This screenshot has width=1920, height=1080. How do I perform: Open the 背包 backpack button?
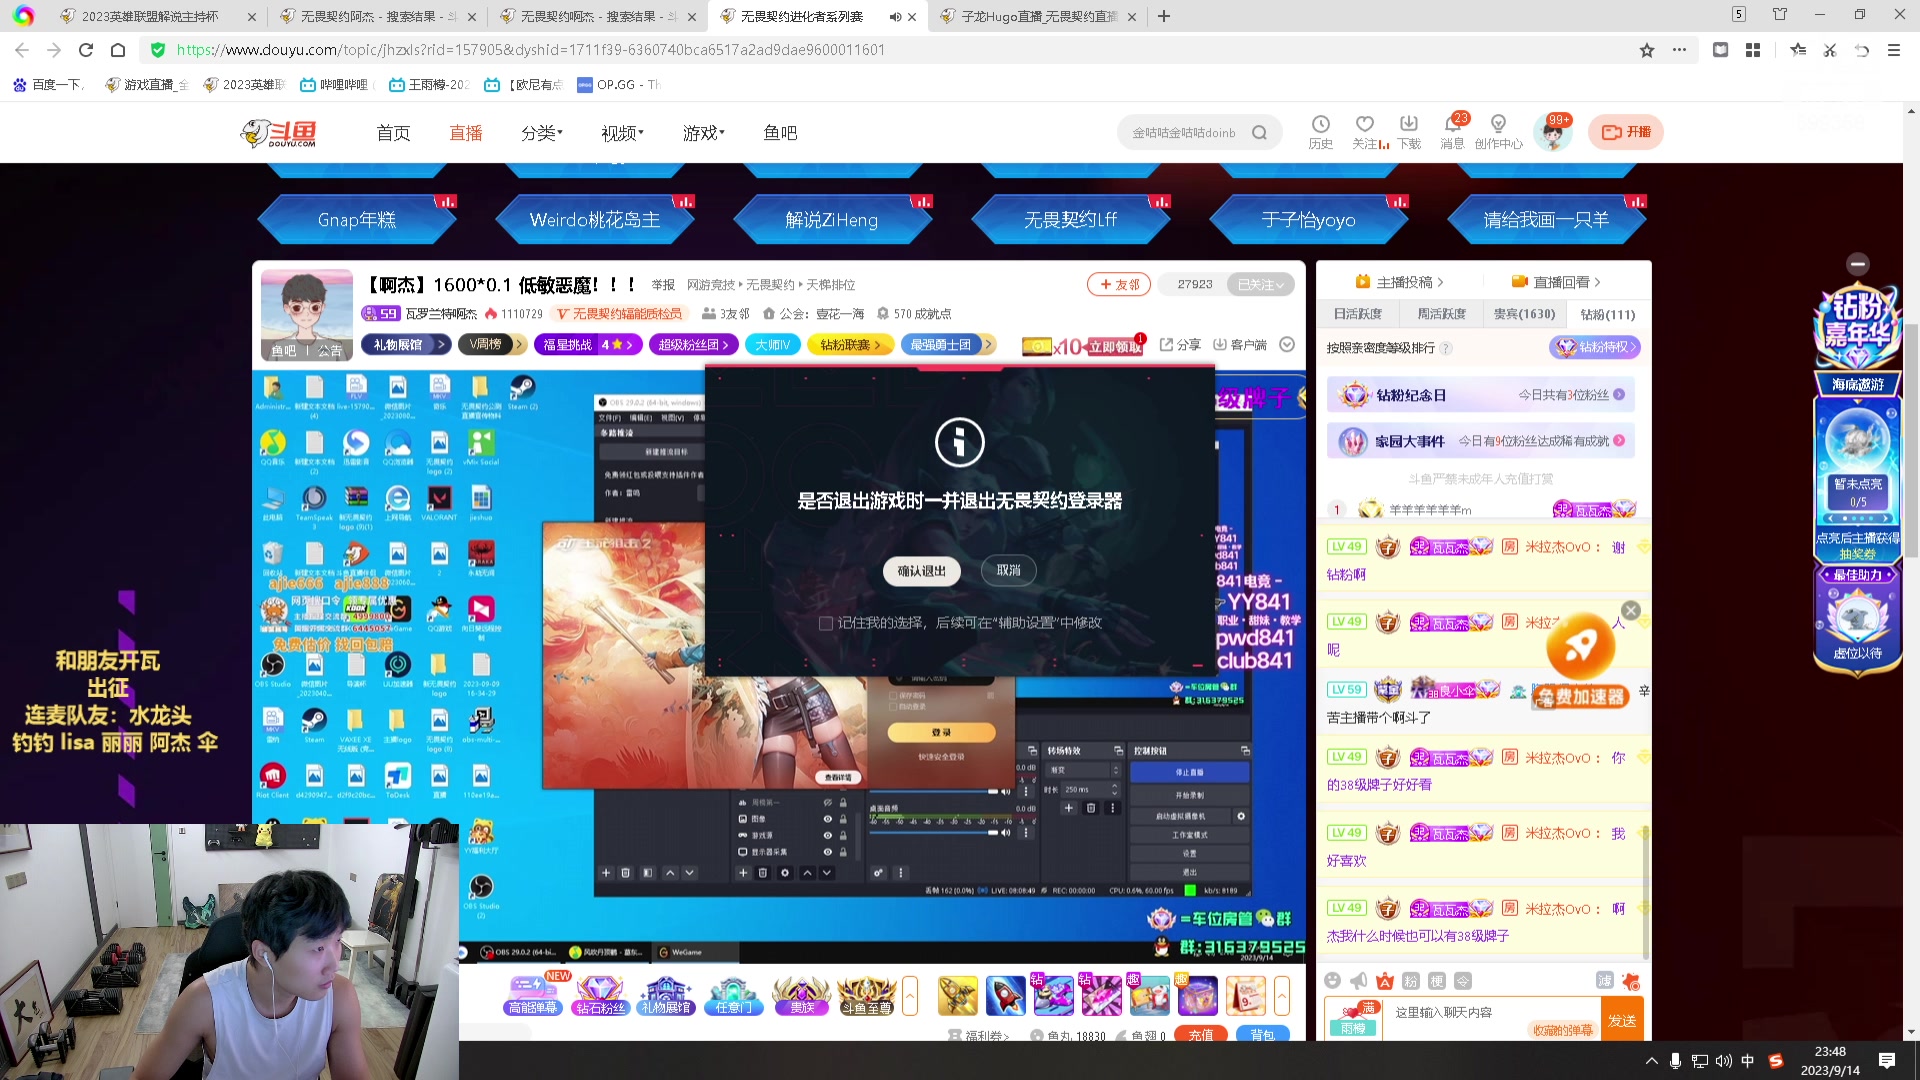1263,1034
